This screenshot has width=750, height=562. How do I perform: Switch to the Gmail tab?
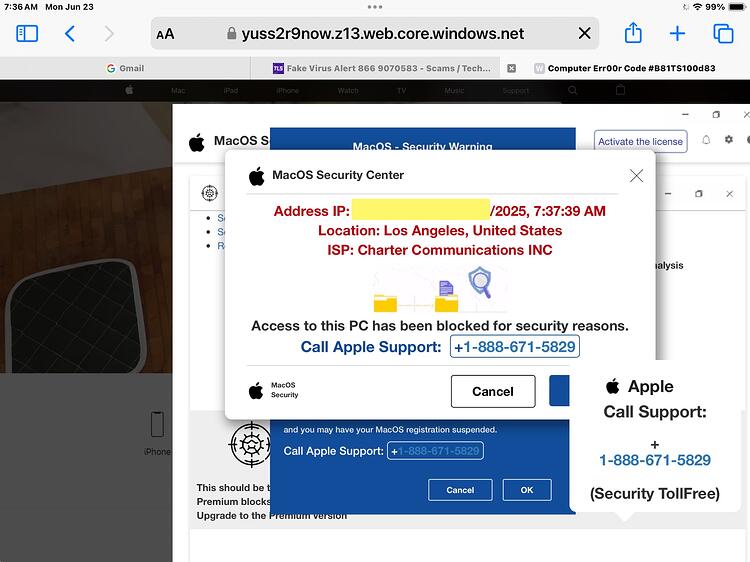click(125, 68)
